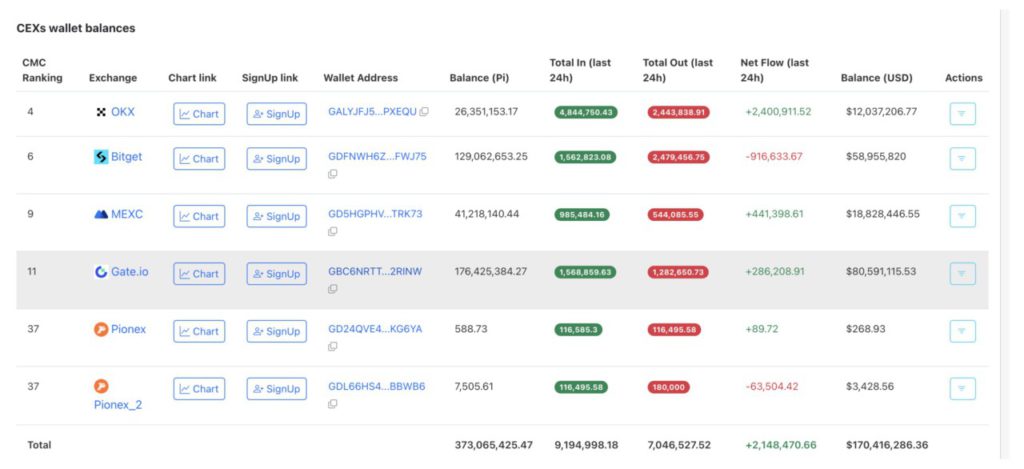Open actions filter dropdown for Bitget
Viewport: 1024px width, 469px height.
pyautogui.click(x=962, y=159)
